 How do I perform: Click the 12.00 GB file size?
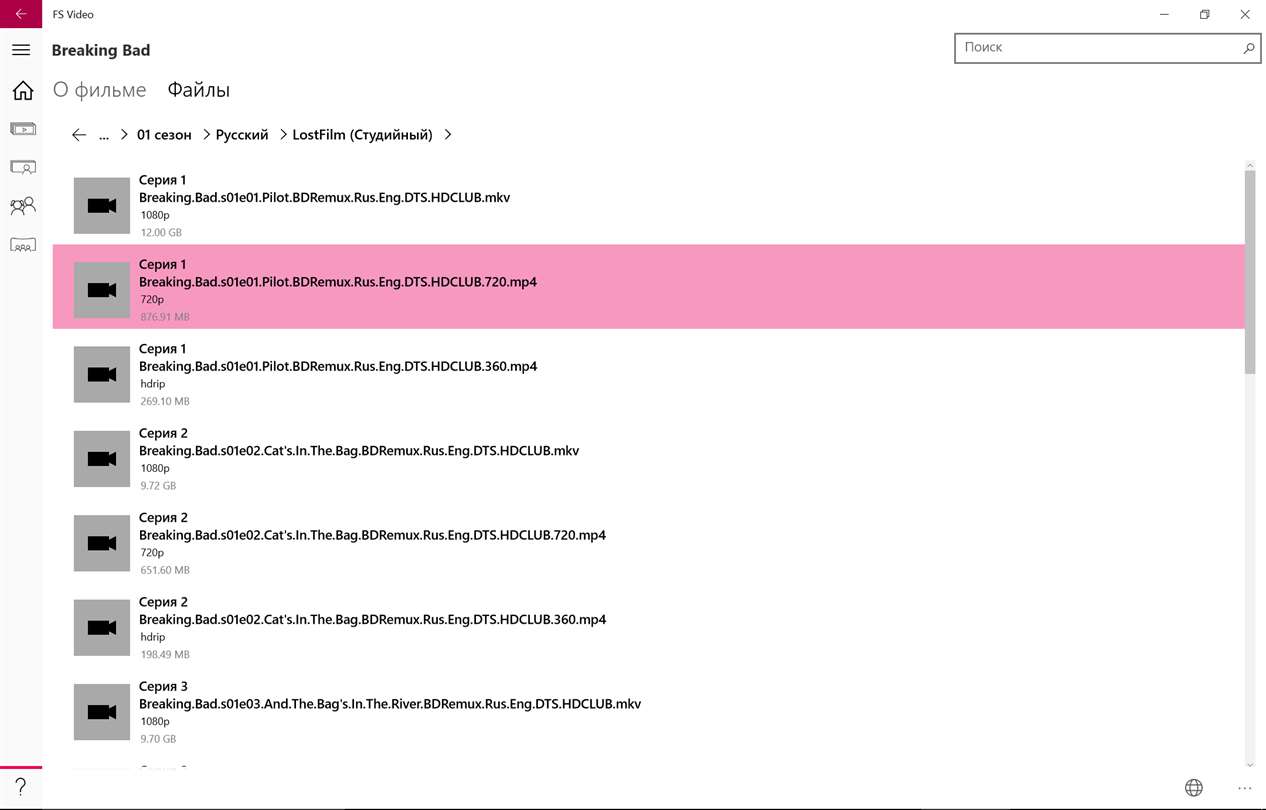coord(161,233)
